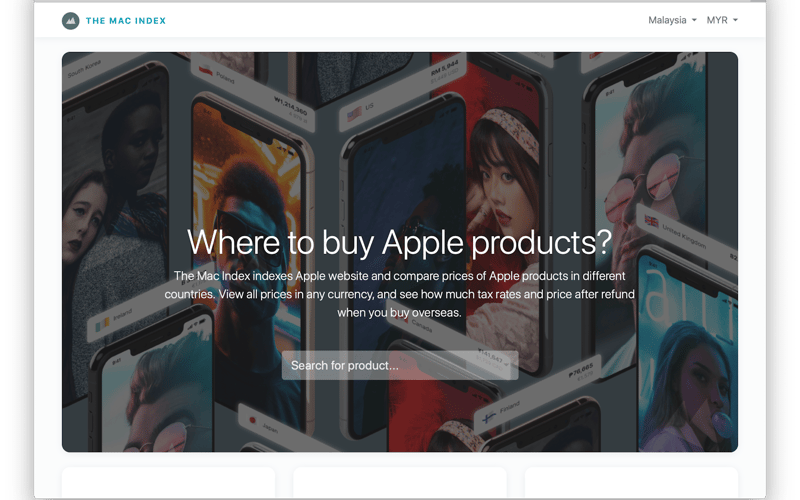Focus the Search for product field
This screenshot has width=800, height=500.
pyautogui.click(x=400, y=365)
